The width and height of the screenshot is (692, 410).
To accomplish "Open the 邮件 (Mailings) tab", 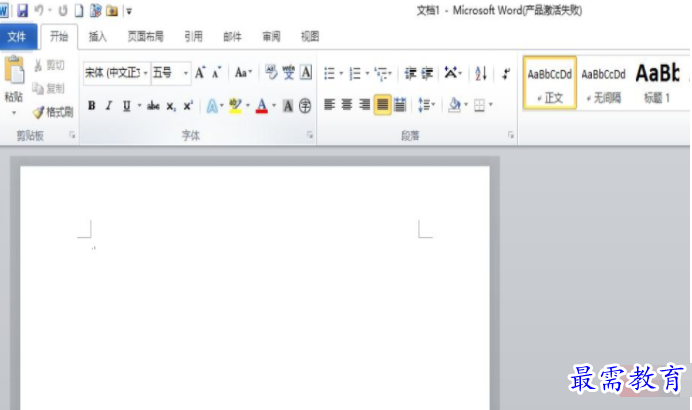I will click(x=232, y=37).
